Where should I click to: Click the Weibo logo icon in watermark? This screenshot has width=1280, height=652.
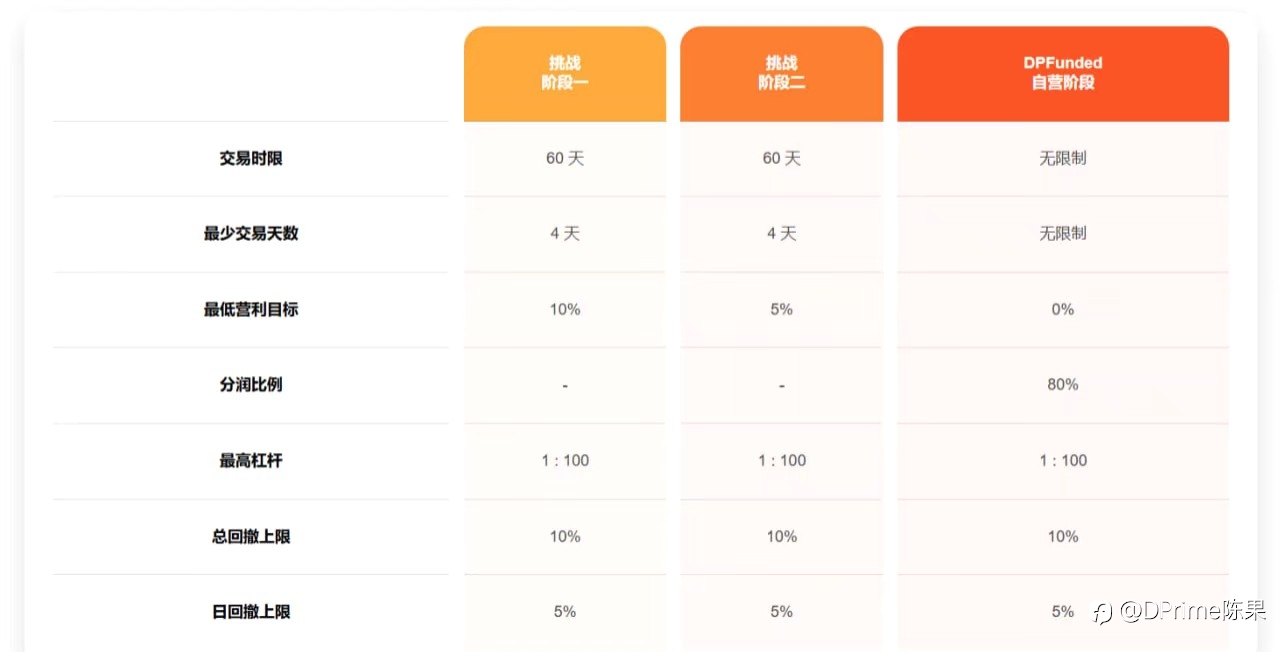pyautogui.click(x=1103, y=611)
